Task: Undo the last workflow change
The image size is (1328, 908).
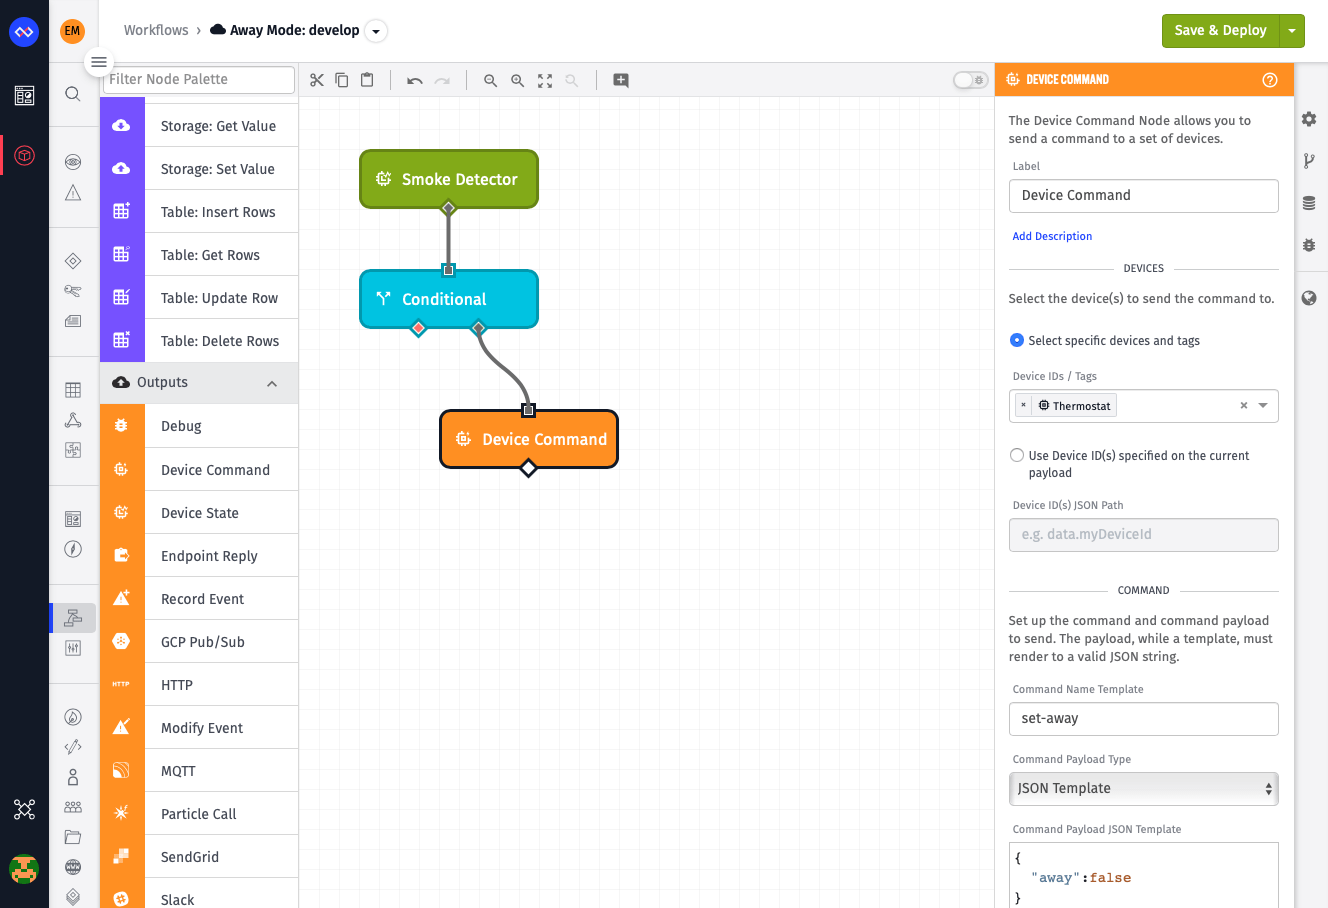Action: tap(415, 80)
